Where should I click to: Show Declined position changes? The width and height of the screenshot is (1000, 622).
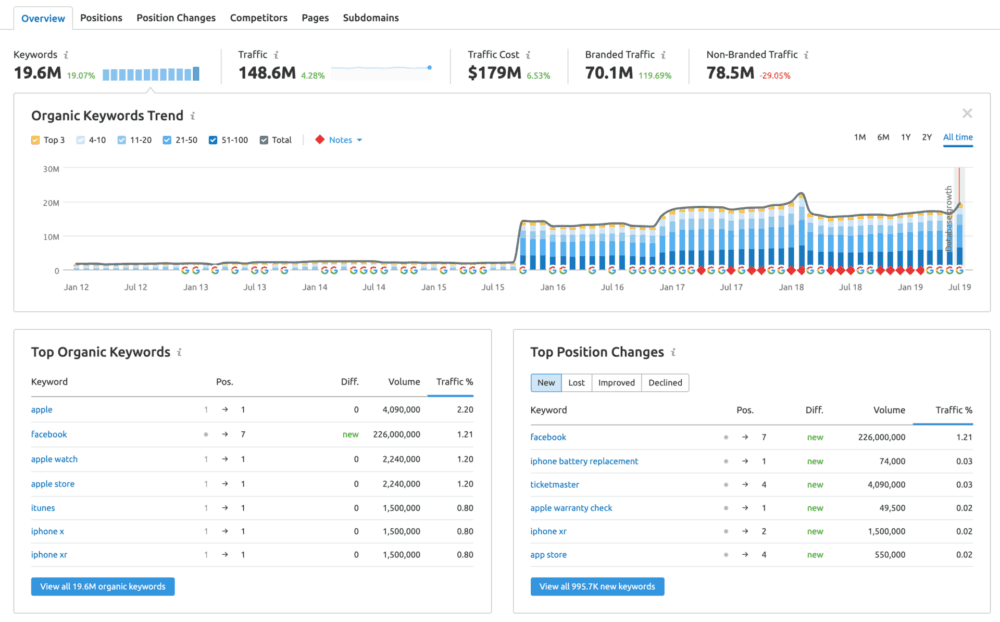pos(665,383)
